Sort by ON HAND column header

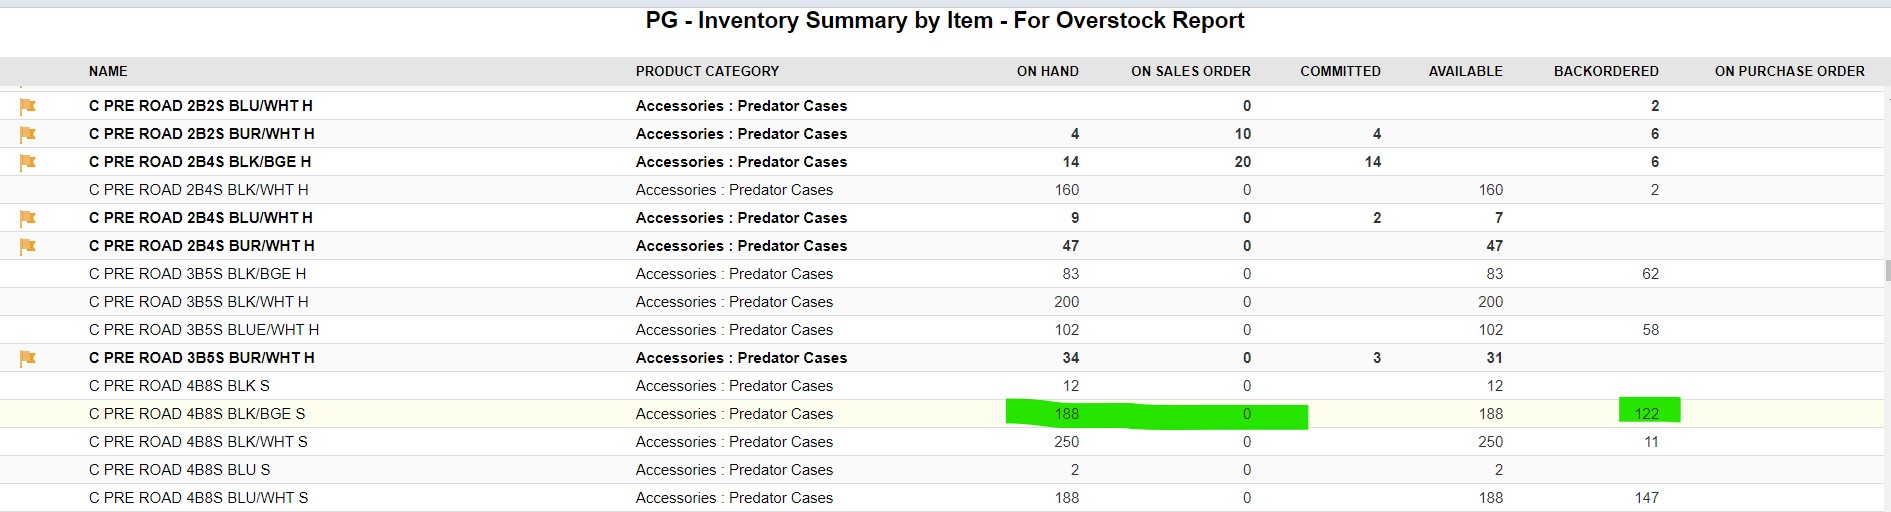[1047, 71]
